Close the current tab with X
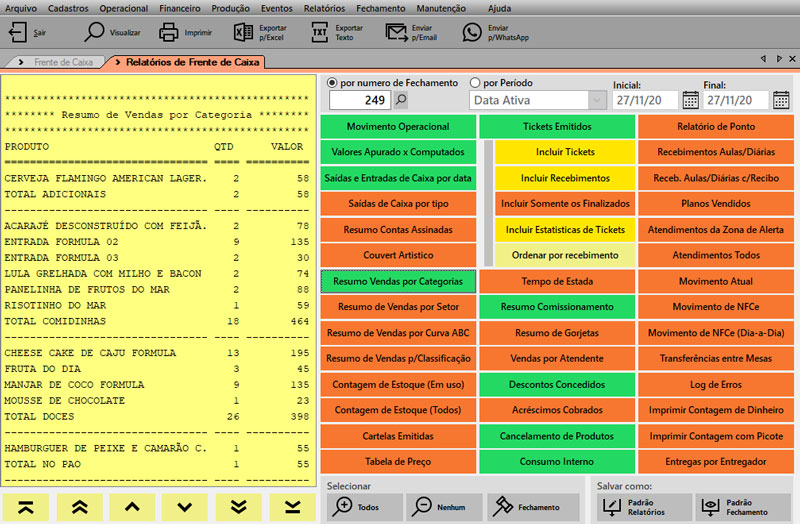Image resolution: width=800 pixels, height=524 pixels. click(792, 59)
